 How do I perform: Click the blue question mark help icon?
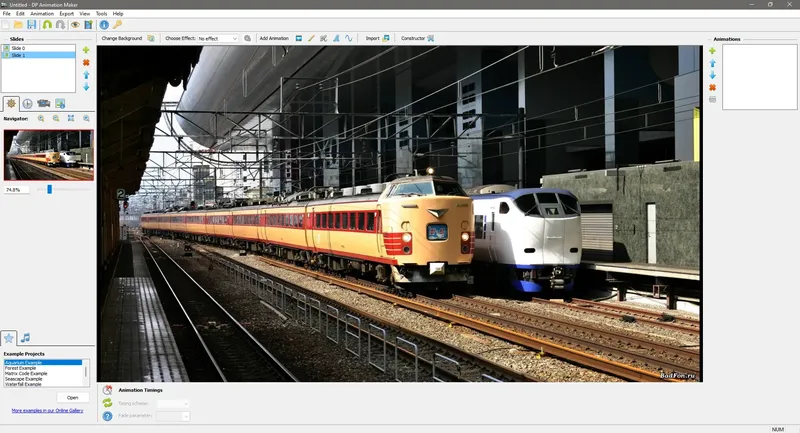[107, 416]
